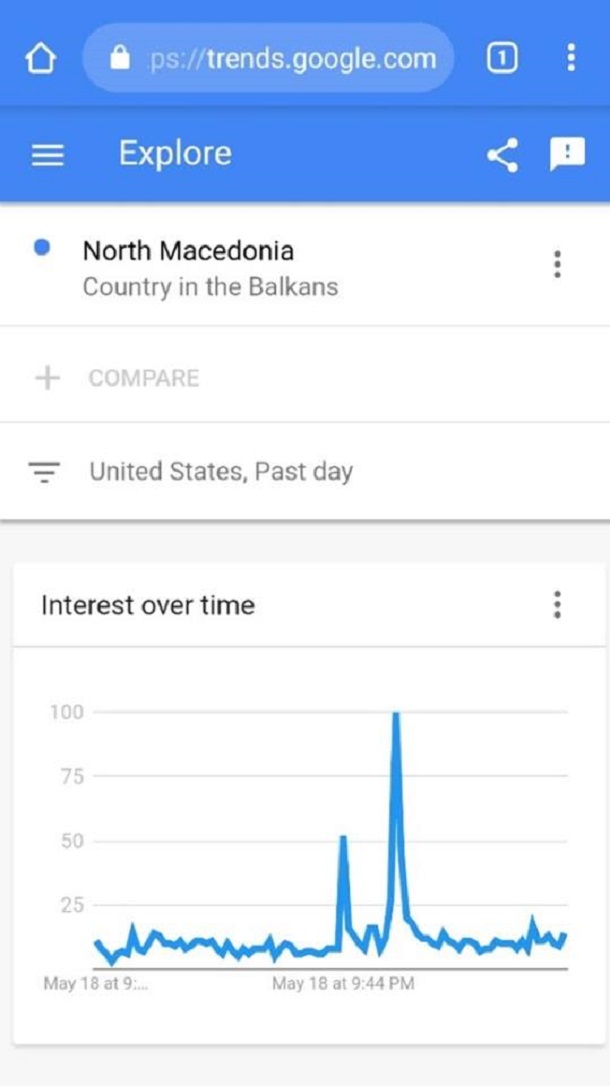The width and height of the screenshot is (610, 1086).
Task: Tap the plus icon next to Compare
Action: click(x=47, y=378)
